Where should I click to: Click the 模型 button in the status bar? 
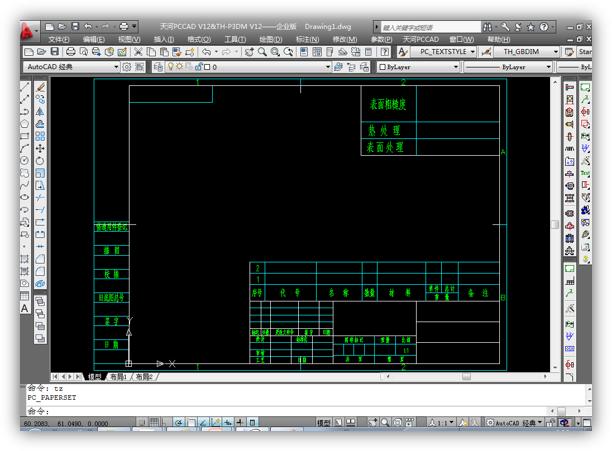tap(324, 424)
